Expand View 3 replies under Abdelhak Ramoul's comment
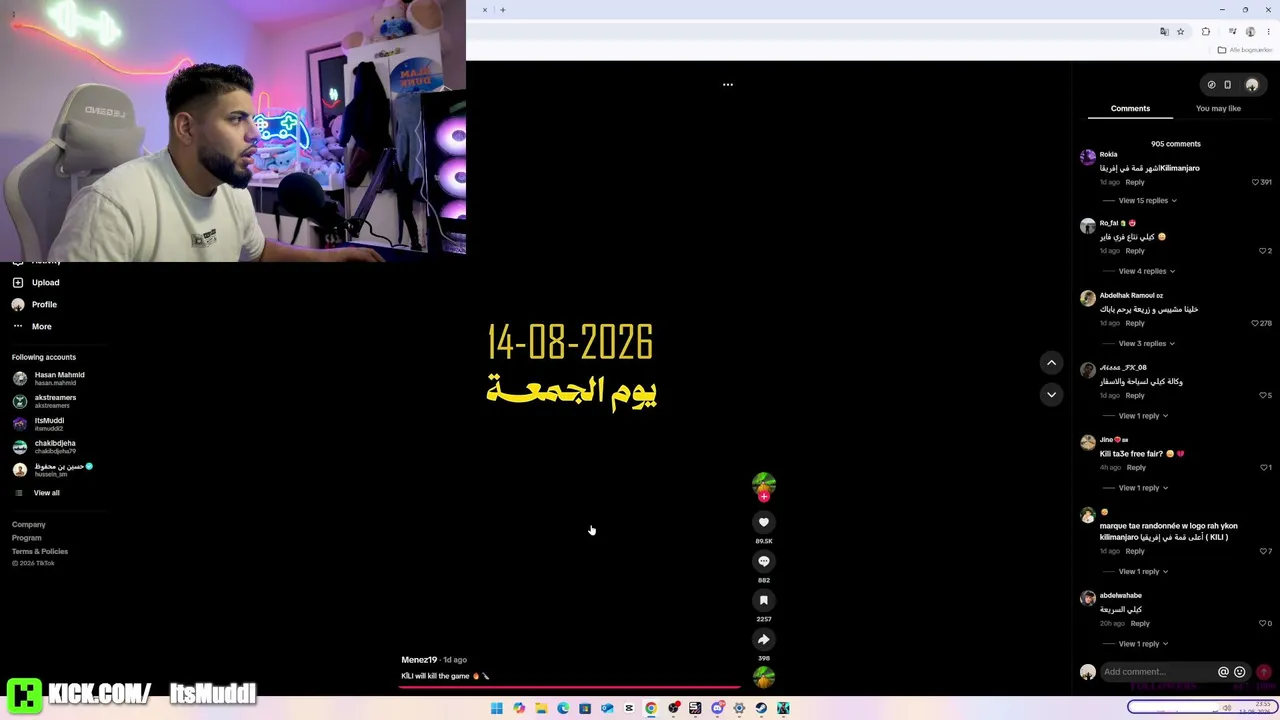Viewport: 1280px width, 720px height. pyautogui.click(x=1147, y=344)
